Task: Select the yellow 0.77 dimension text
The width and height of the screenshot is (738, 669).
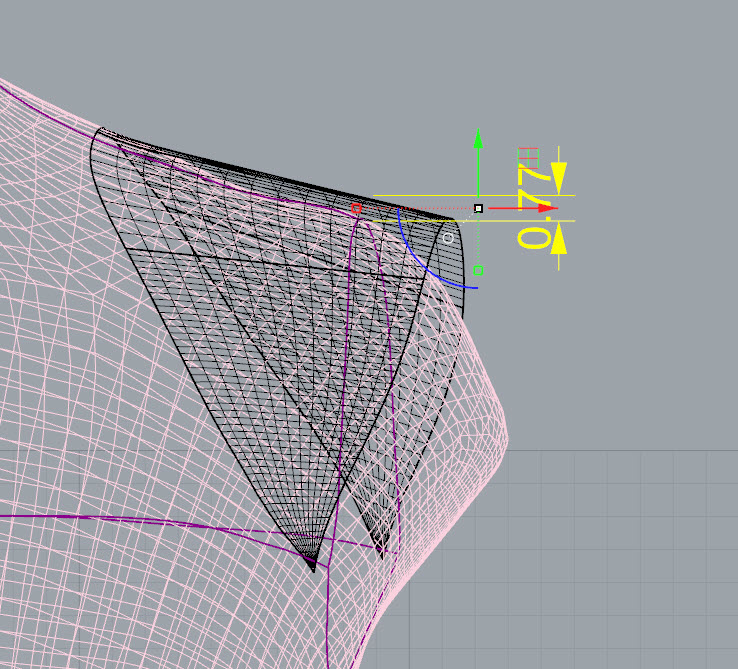Action: tap(534, 206)
